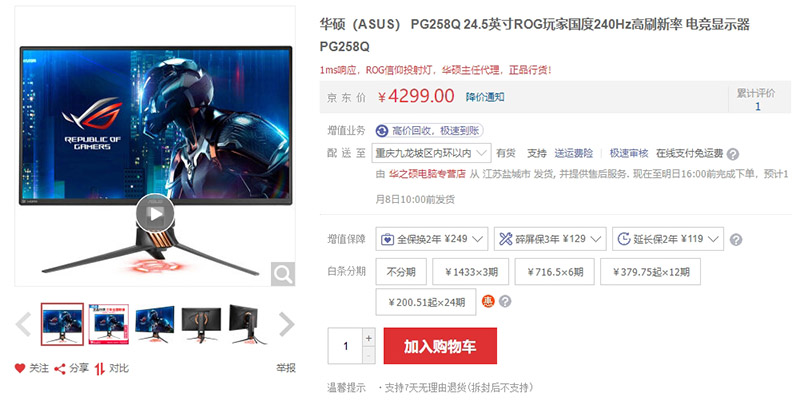Select the rear-view monitor thumbnail
This screenshot has height=401, width=800.
201,324
